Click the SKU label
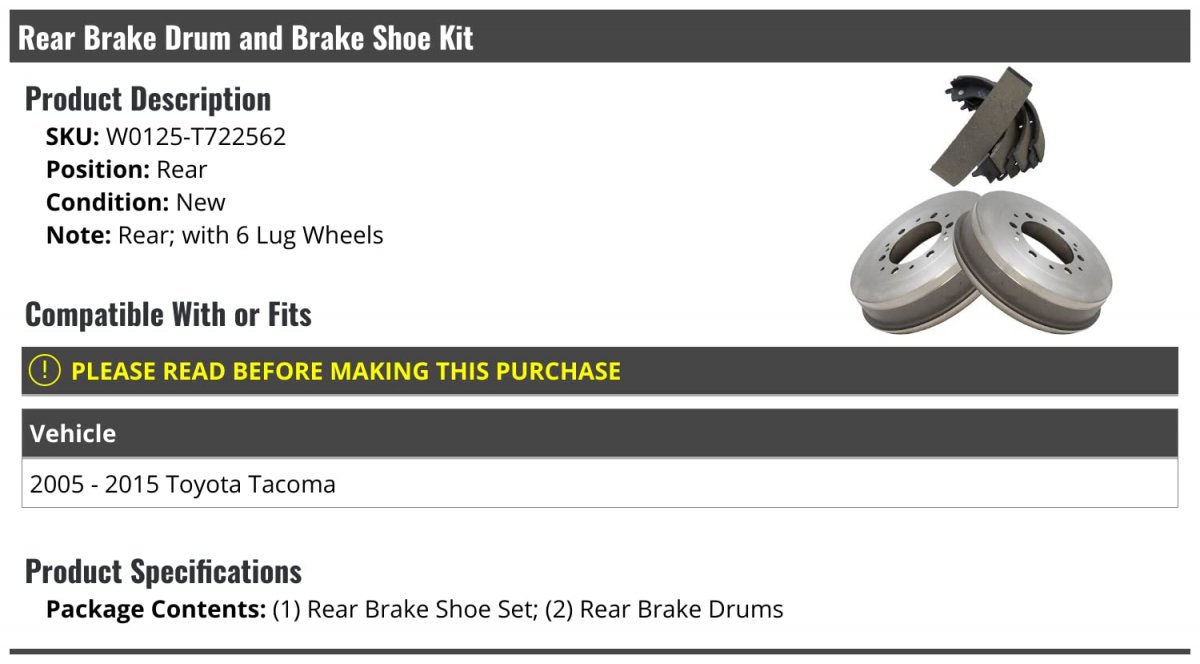This screenshot has width=1200, height=664. click(73, 137)
